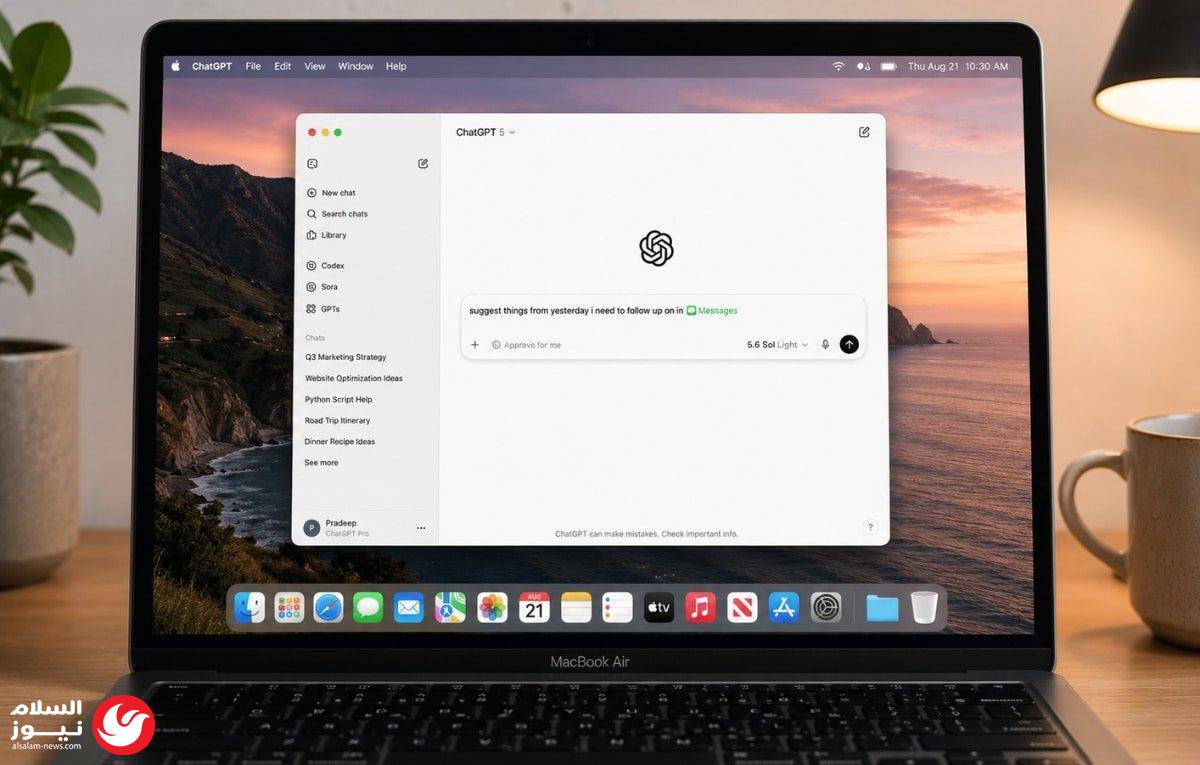This screenshot has height=765, width=1200.
Task: Send the message with arrow button
Action: pos(849,344)
